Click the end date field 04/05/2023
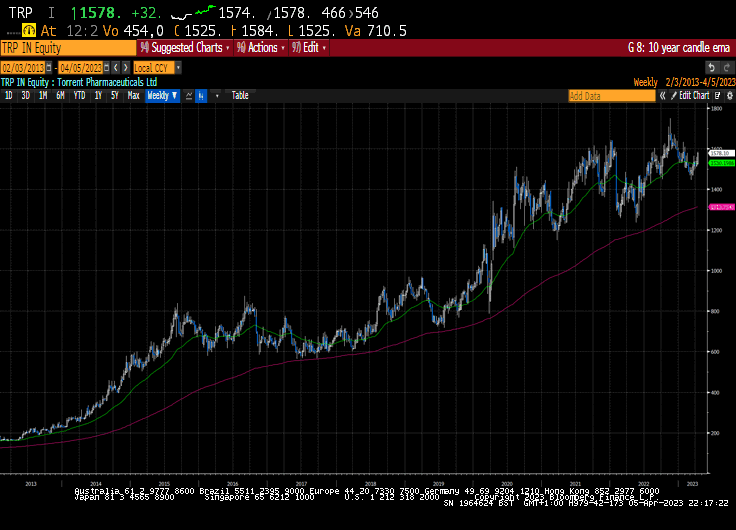736x530 pixels. [81, 68]
